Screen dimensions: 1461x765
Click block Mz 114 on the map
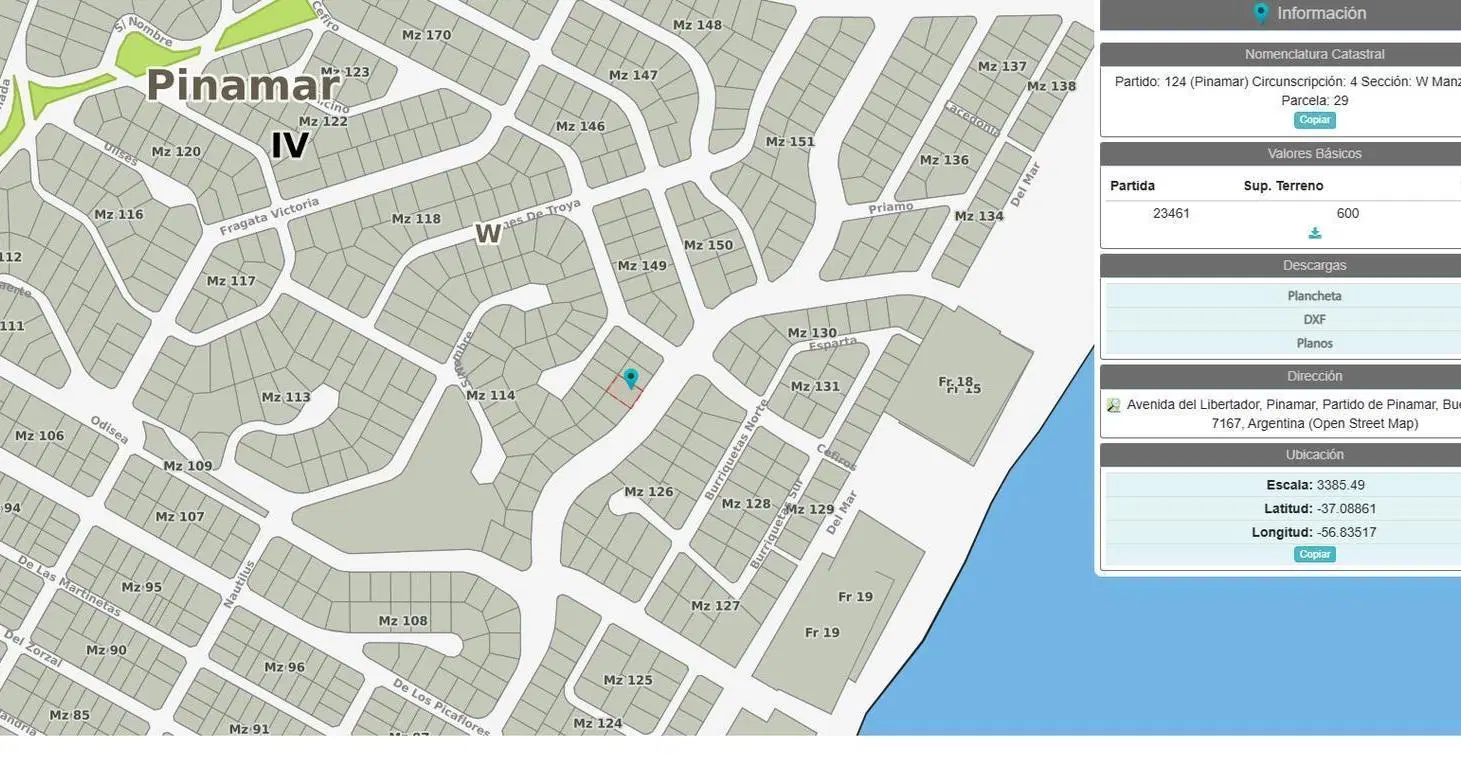pyautogui.click(x=491, y=395)
